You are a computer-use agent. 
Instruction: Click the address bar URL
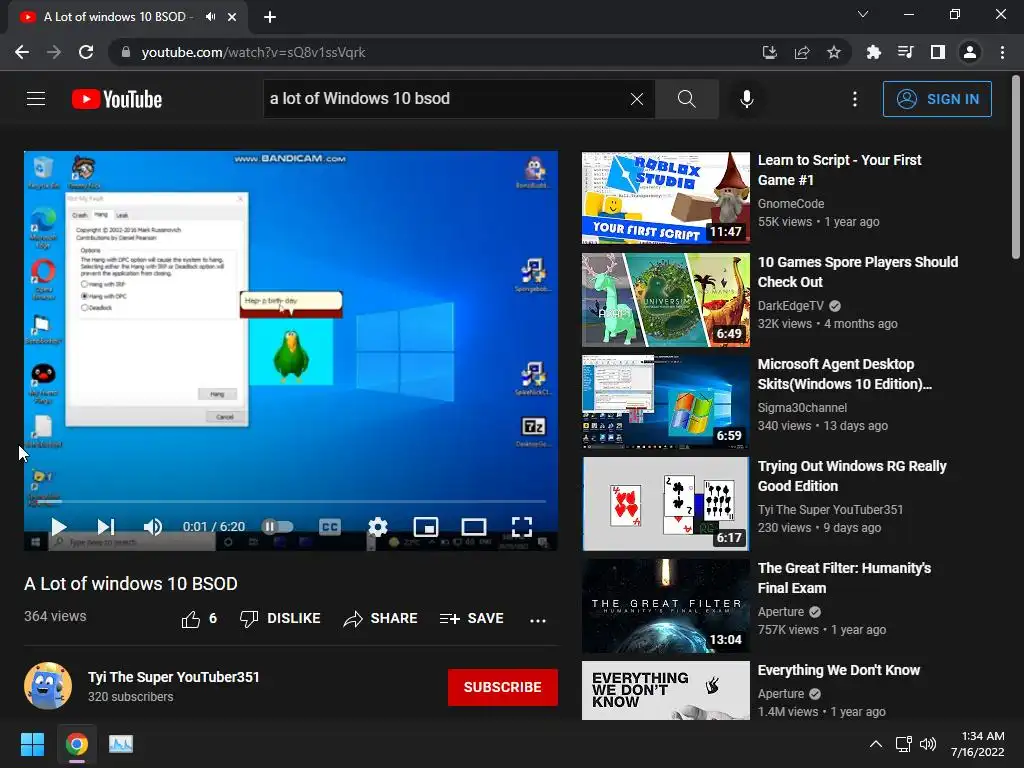click(x=253, y=52)
